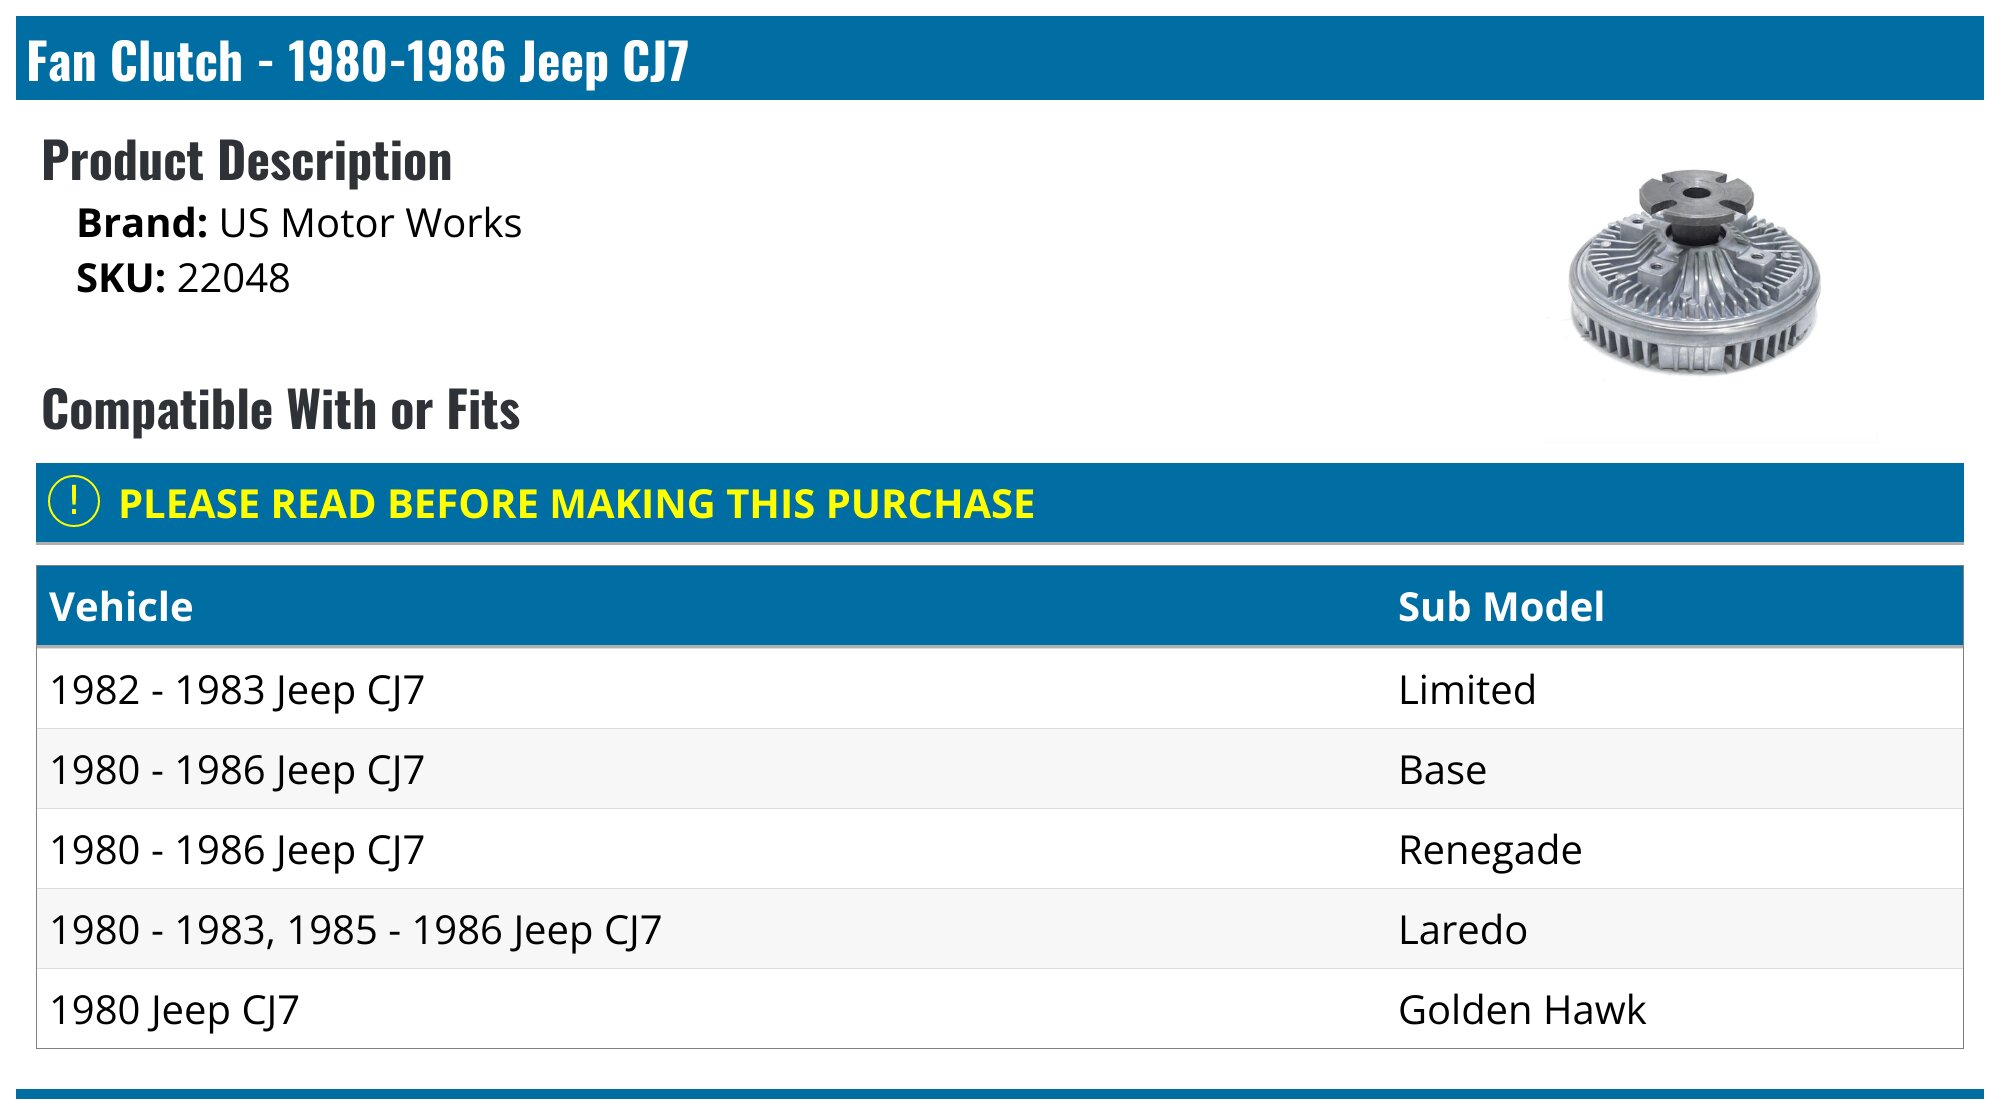This screenshot has height=1115, width=2000.
Task: Click the 1980 Jeep CJ7 vehicle cell
Action: (174, 1010)
